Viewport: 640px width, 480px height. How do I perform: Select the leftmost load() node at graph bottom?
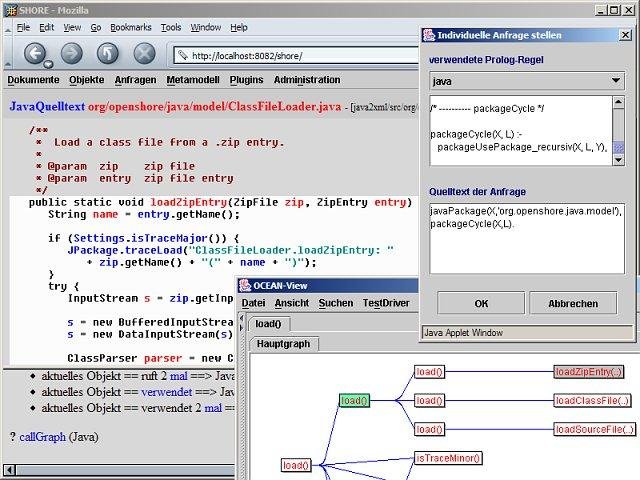click(296, 465)
